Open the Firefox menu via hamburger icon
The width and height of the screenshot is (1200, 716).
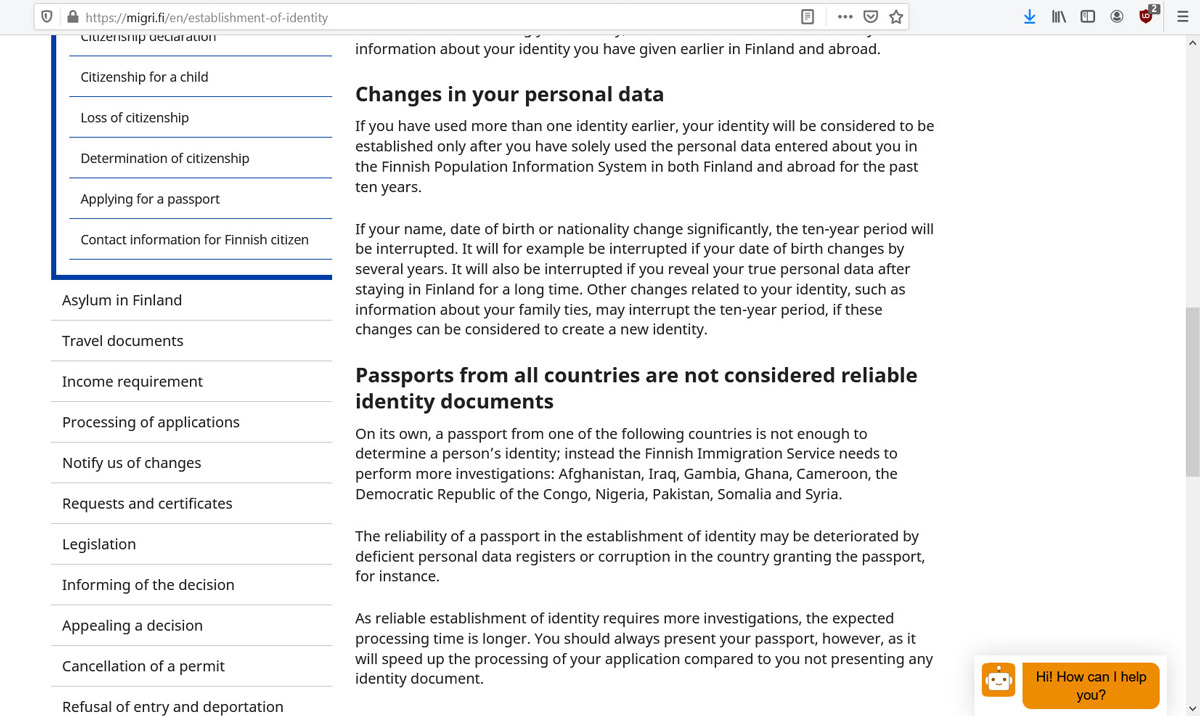click(x=1182, y=16)
